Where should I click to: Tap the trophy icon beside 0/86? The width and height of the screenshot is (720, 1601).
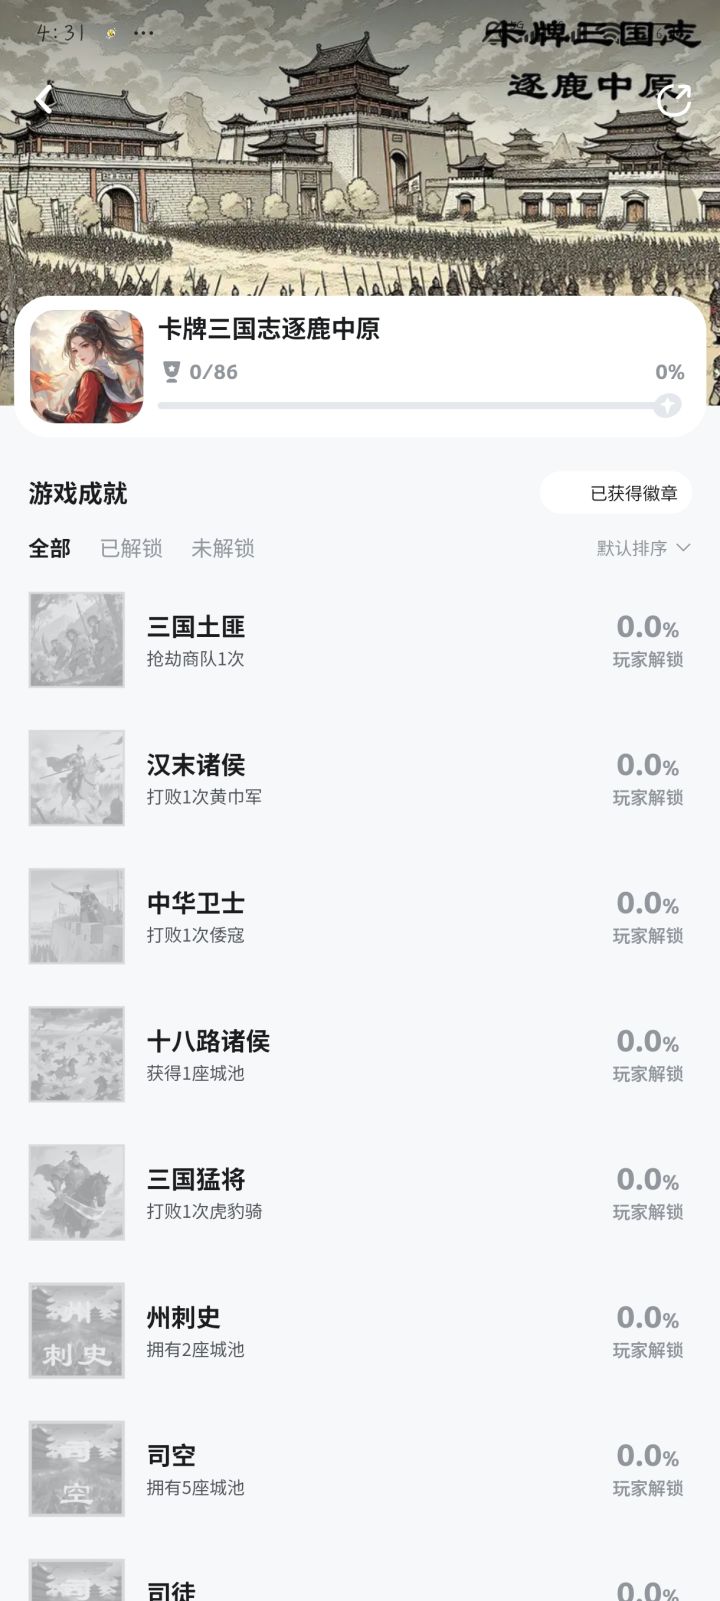coord(172,372)
